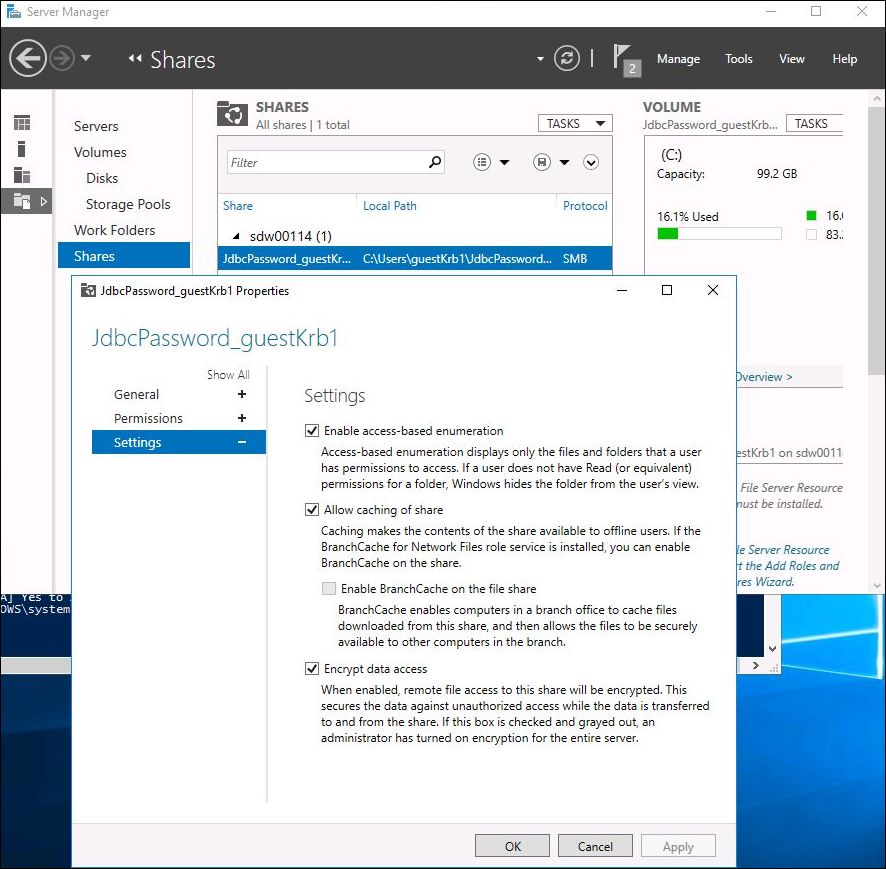
Task: Open Work Folders in the navigation pane
Action: click(x=114, y=230)
